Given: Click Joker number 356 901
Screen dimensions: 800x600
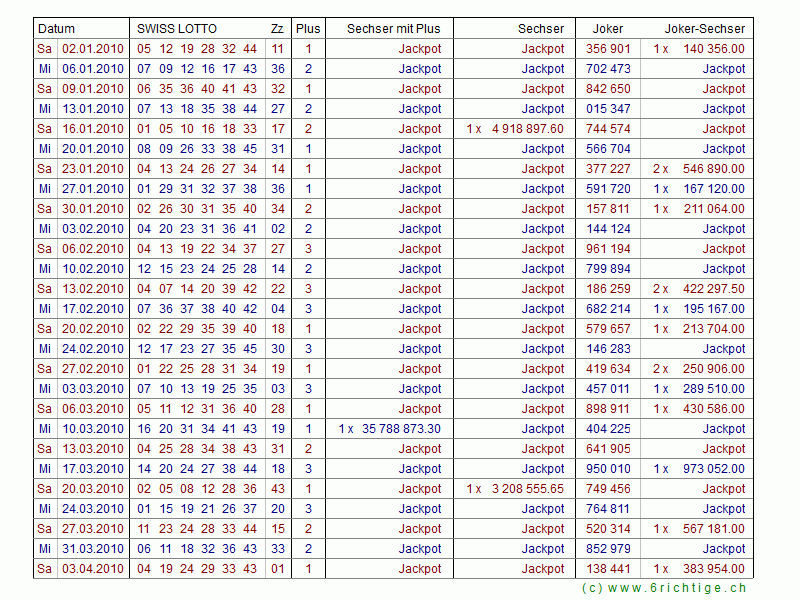Looking at the screenshot, I should point(608,49).
